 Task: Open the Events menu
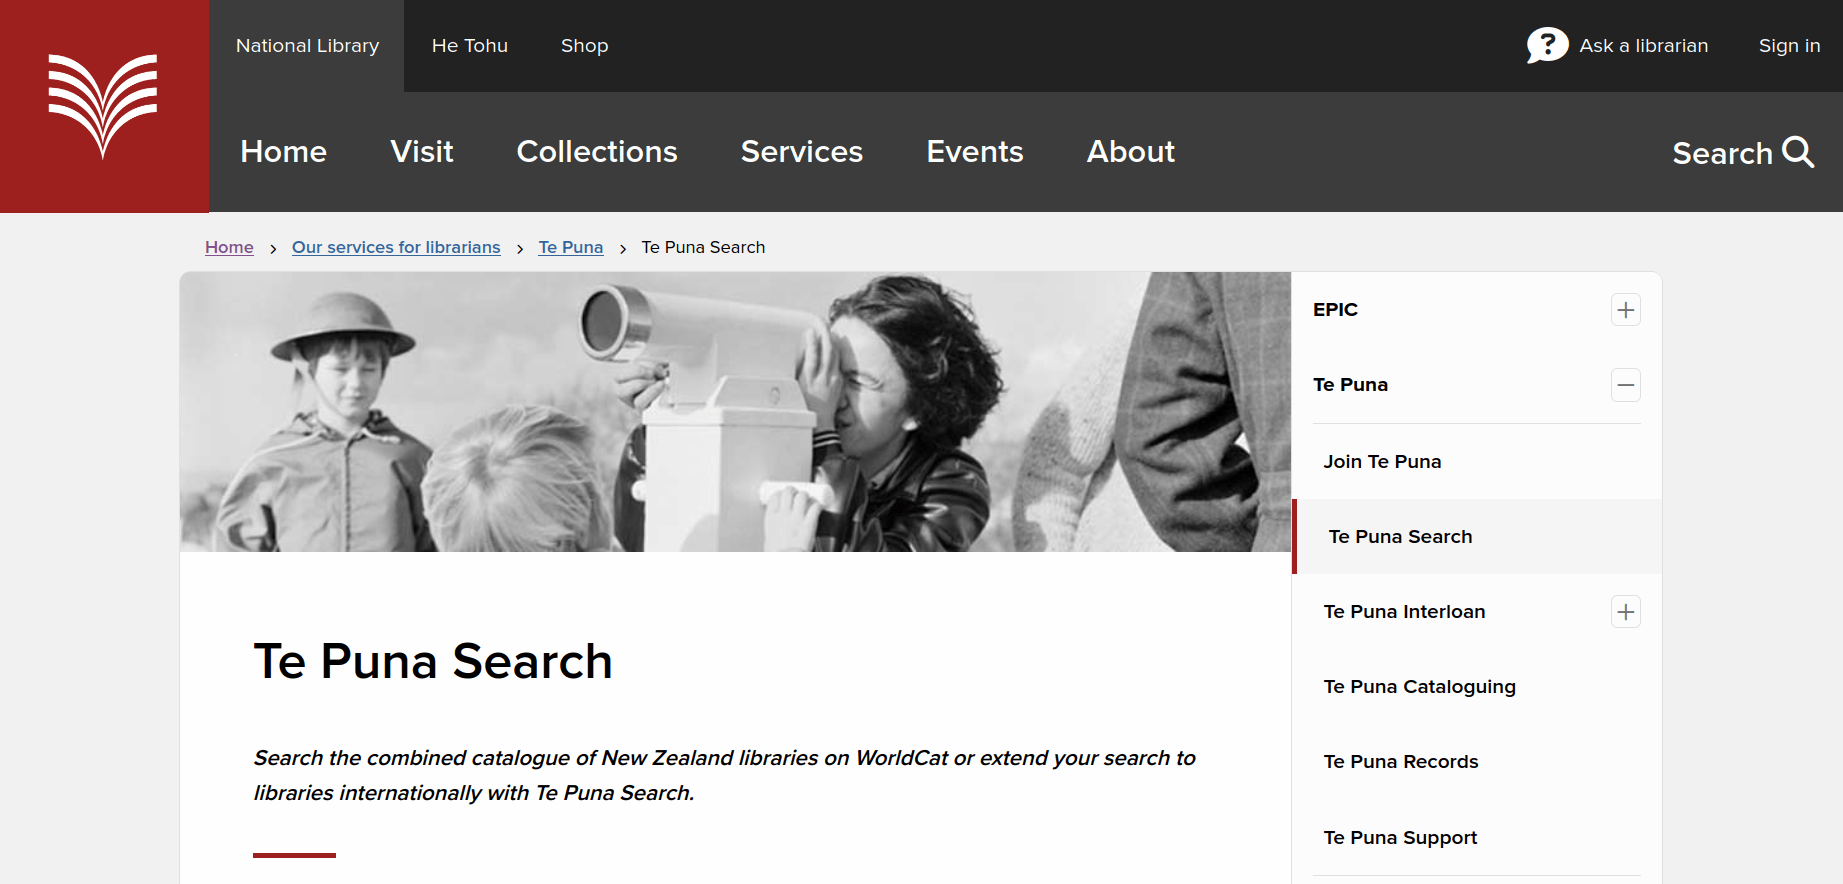(975, 152)
